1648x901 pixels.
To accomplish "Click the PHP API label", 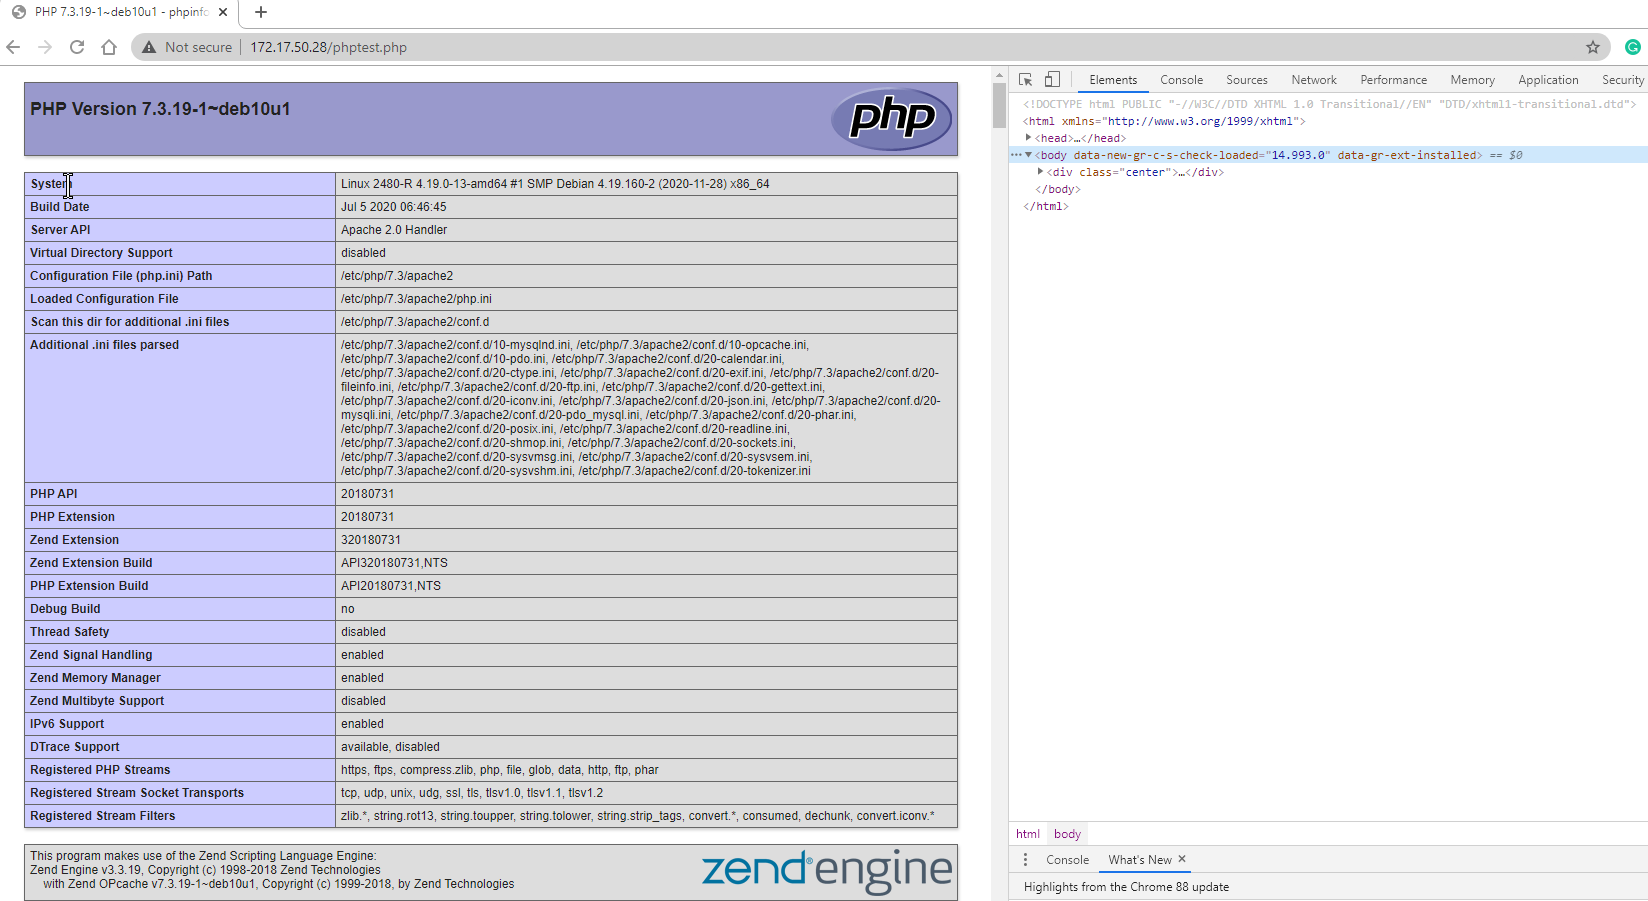I will (x=54, y=494).
